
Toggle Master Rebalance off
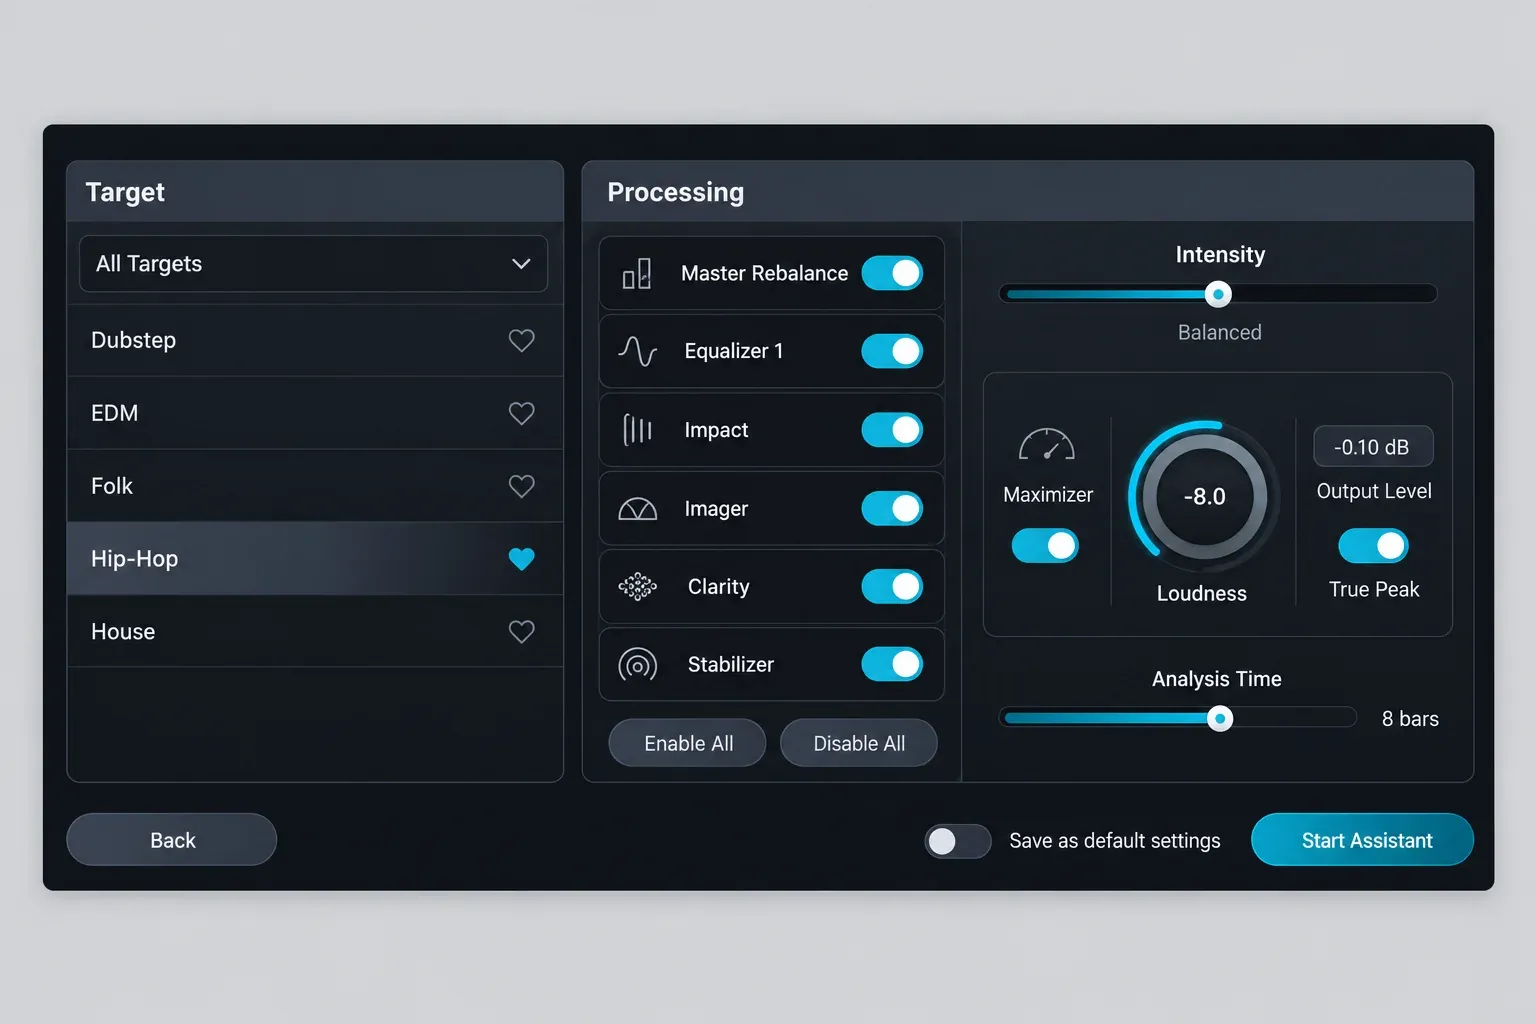click(892, 273)
